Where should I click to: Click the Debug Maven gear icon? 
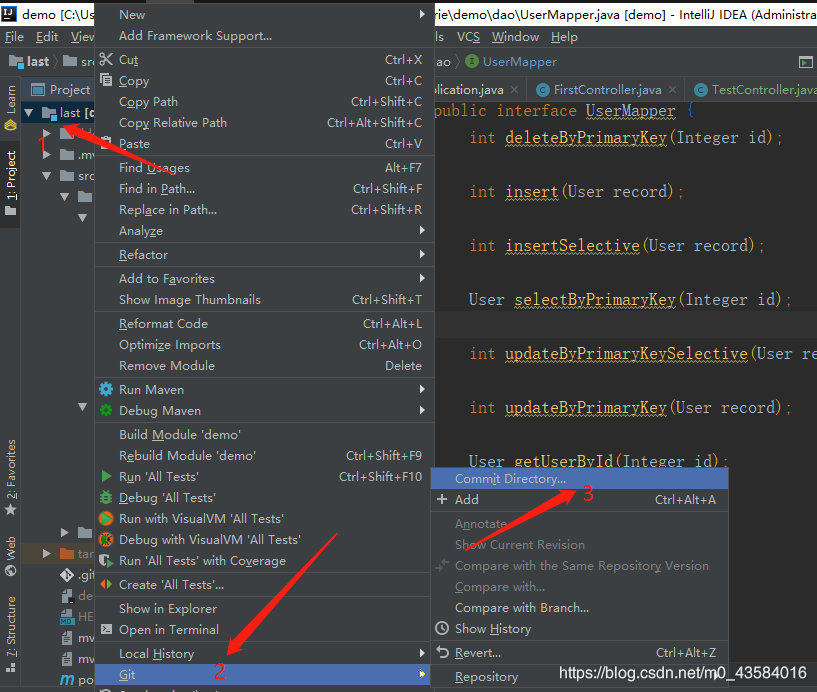point(106,410)
